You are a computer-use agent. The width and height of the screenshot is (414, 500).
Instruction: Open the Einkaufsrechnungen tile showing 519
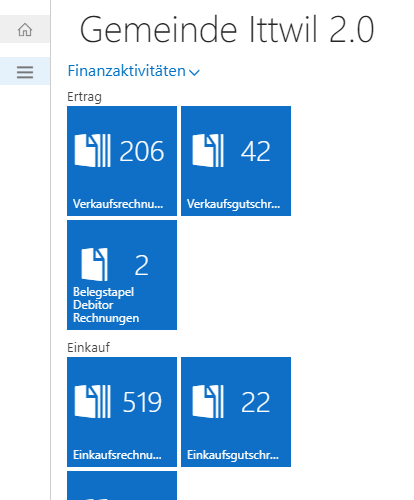122,412
